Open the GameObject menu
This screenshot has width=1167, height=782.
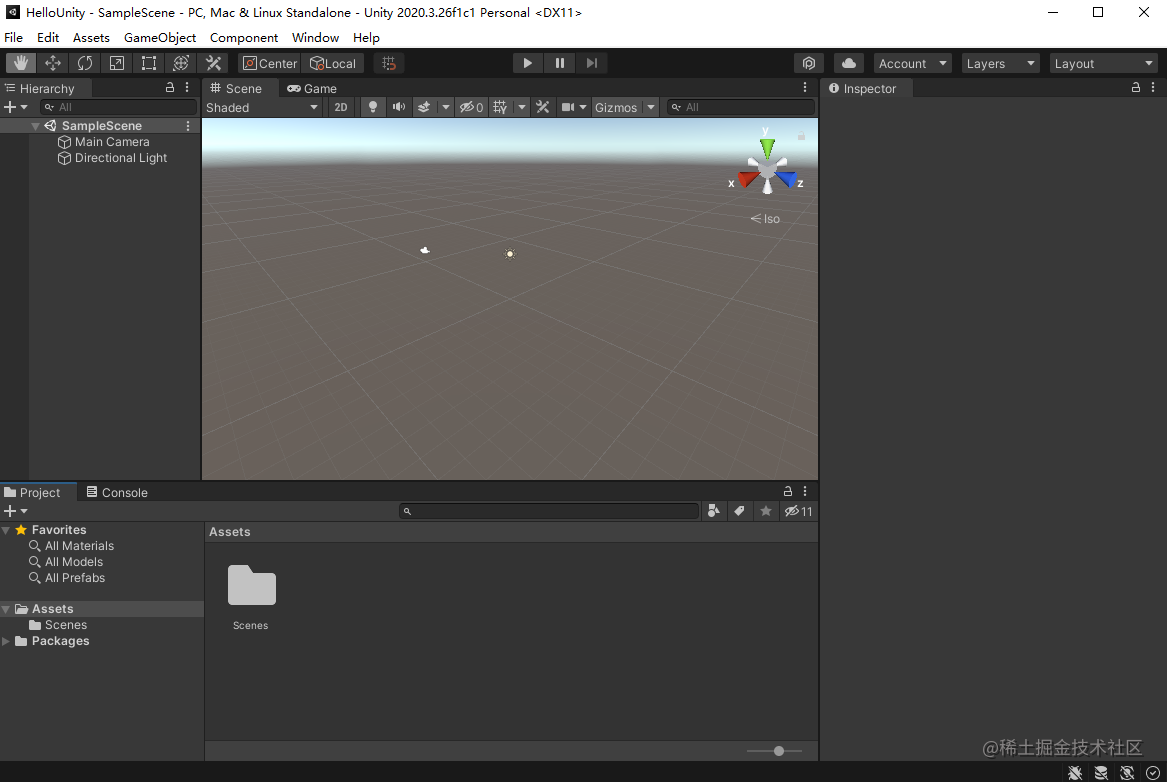click(x=160, y=37)
